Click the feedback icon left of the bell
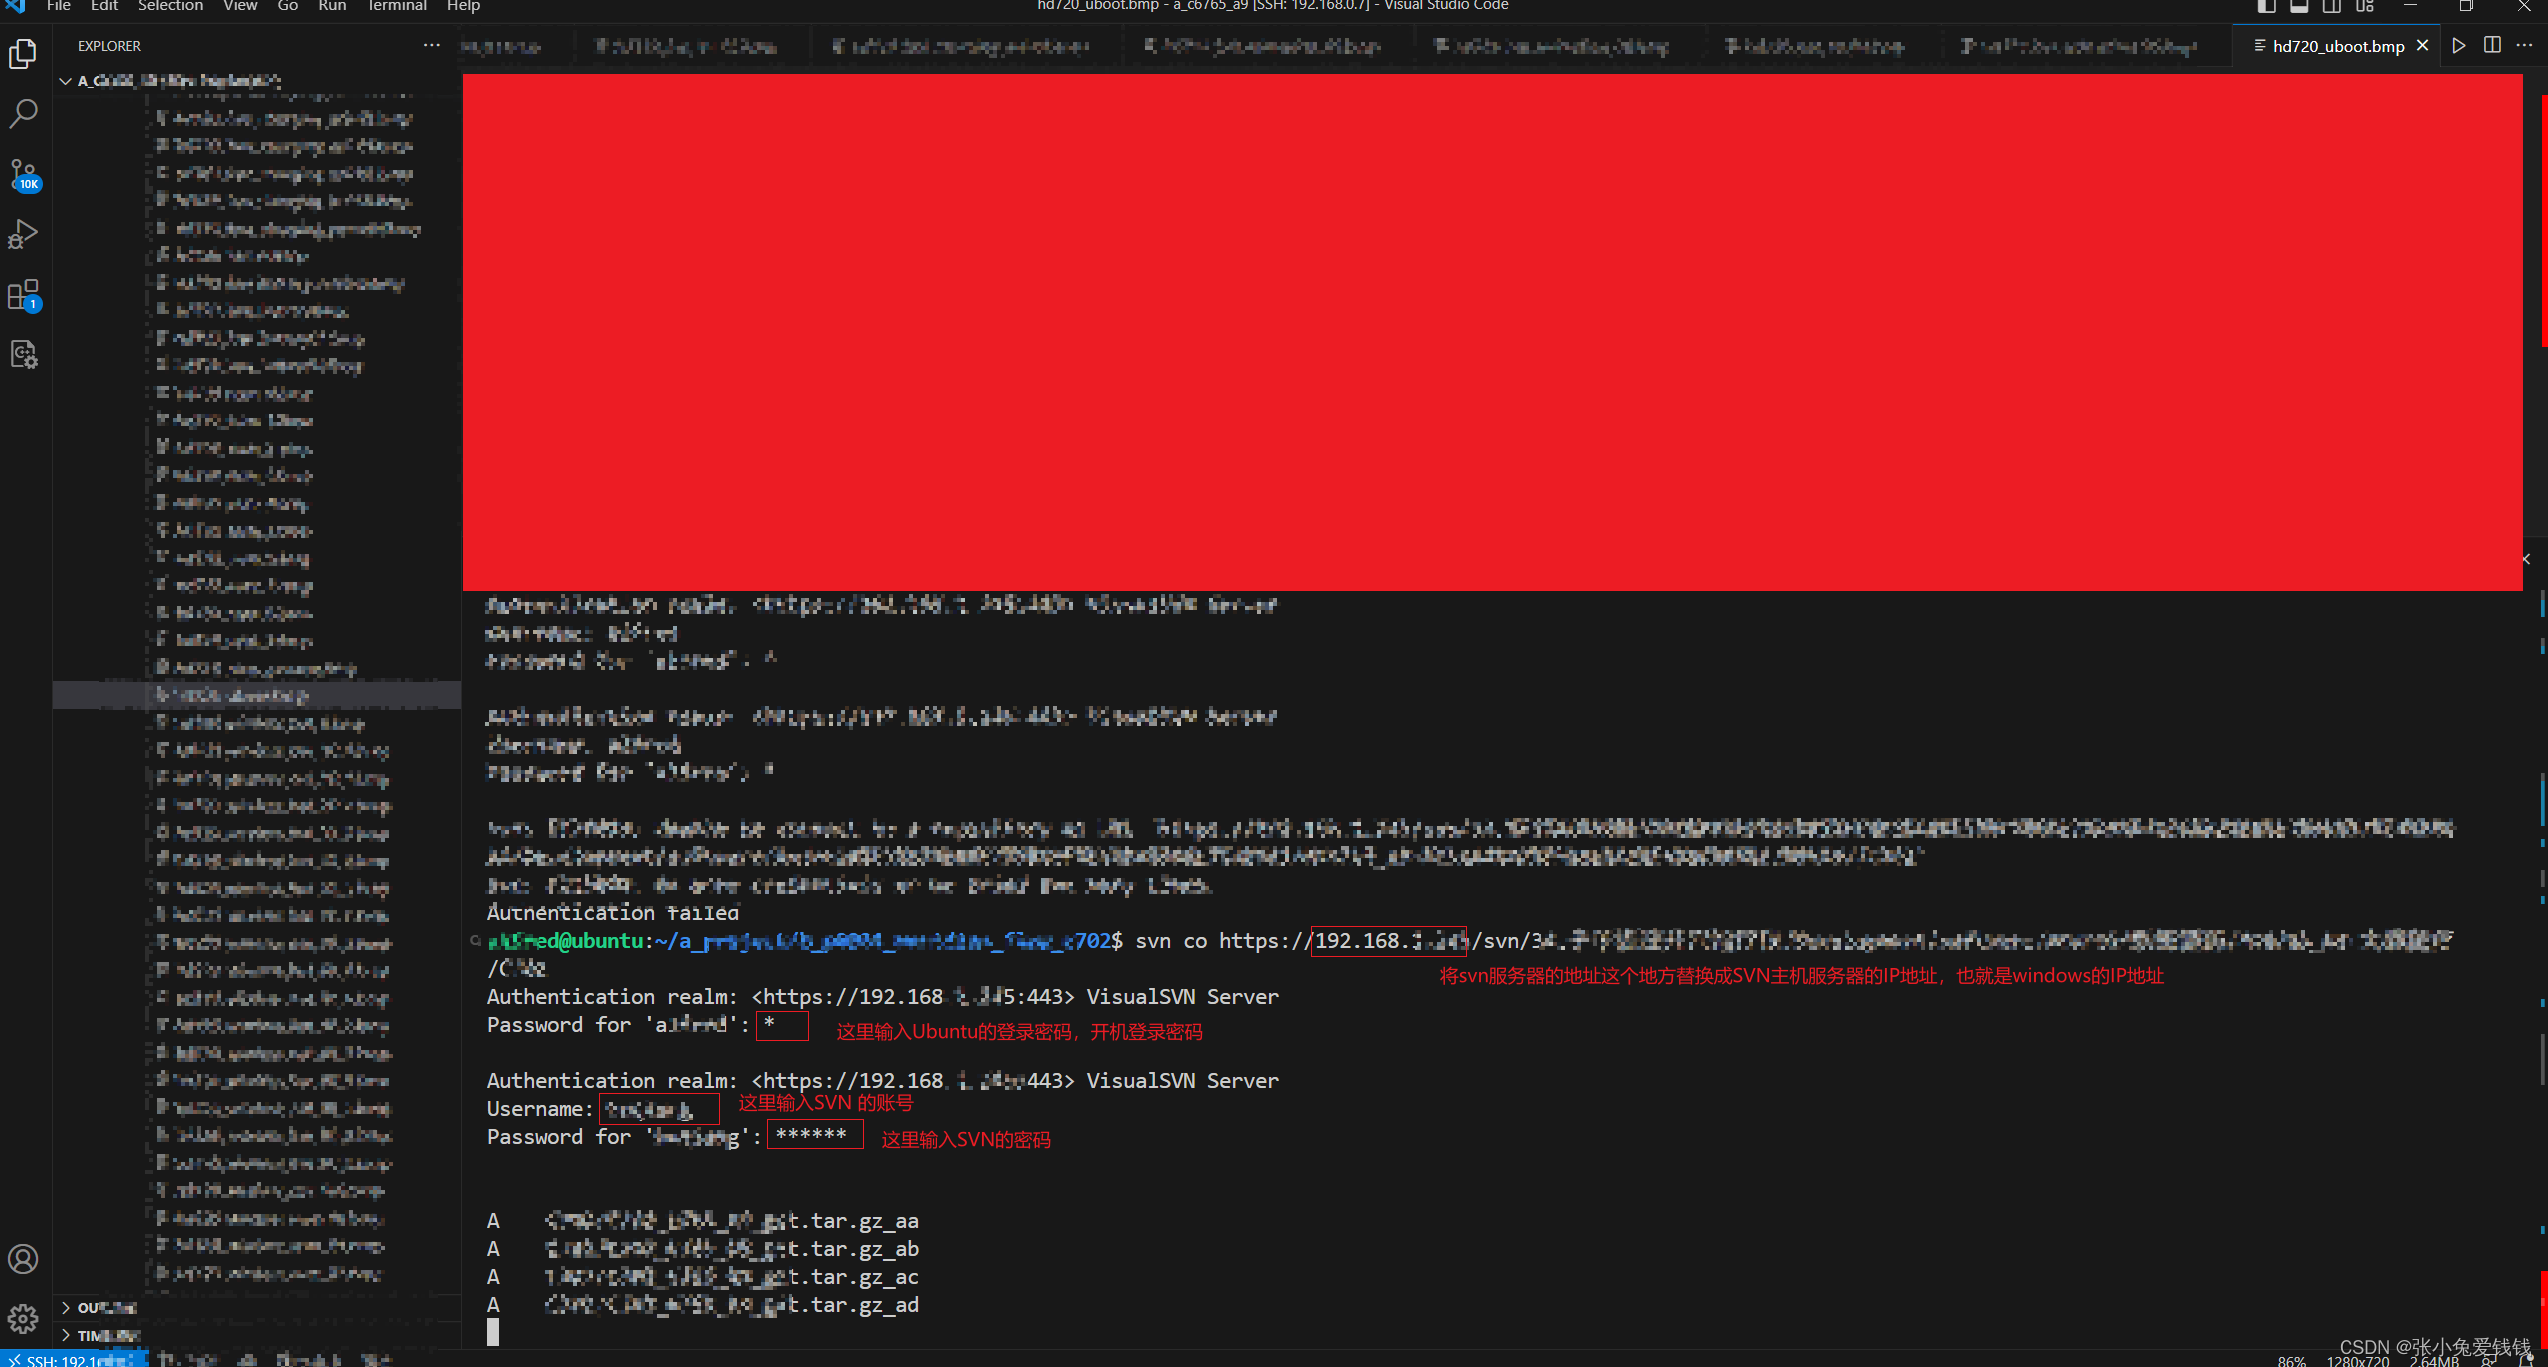Image resolution: width=2548 pixels, height=1367 pixels. (x=2490, y=1360)
